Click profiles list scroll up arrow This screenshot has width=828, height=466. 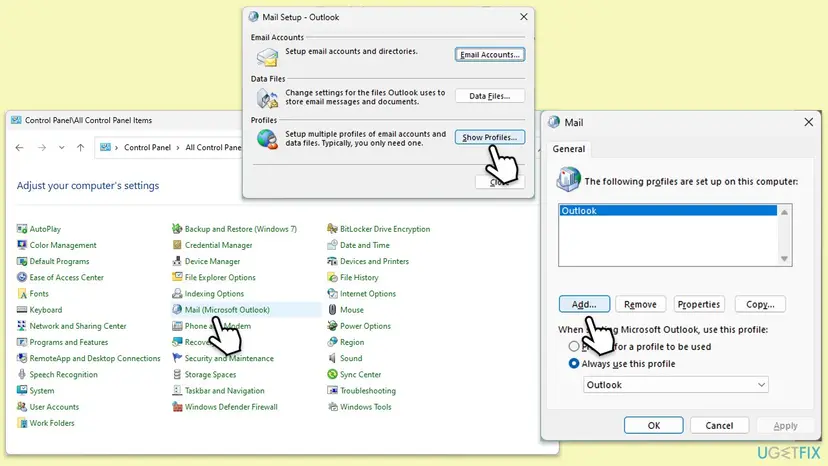coord(784,212)
